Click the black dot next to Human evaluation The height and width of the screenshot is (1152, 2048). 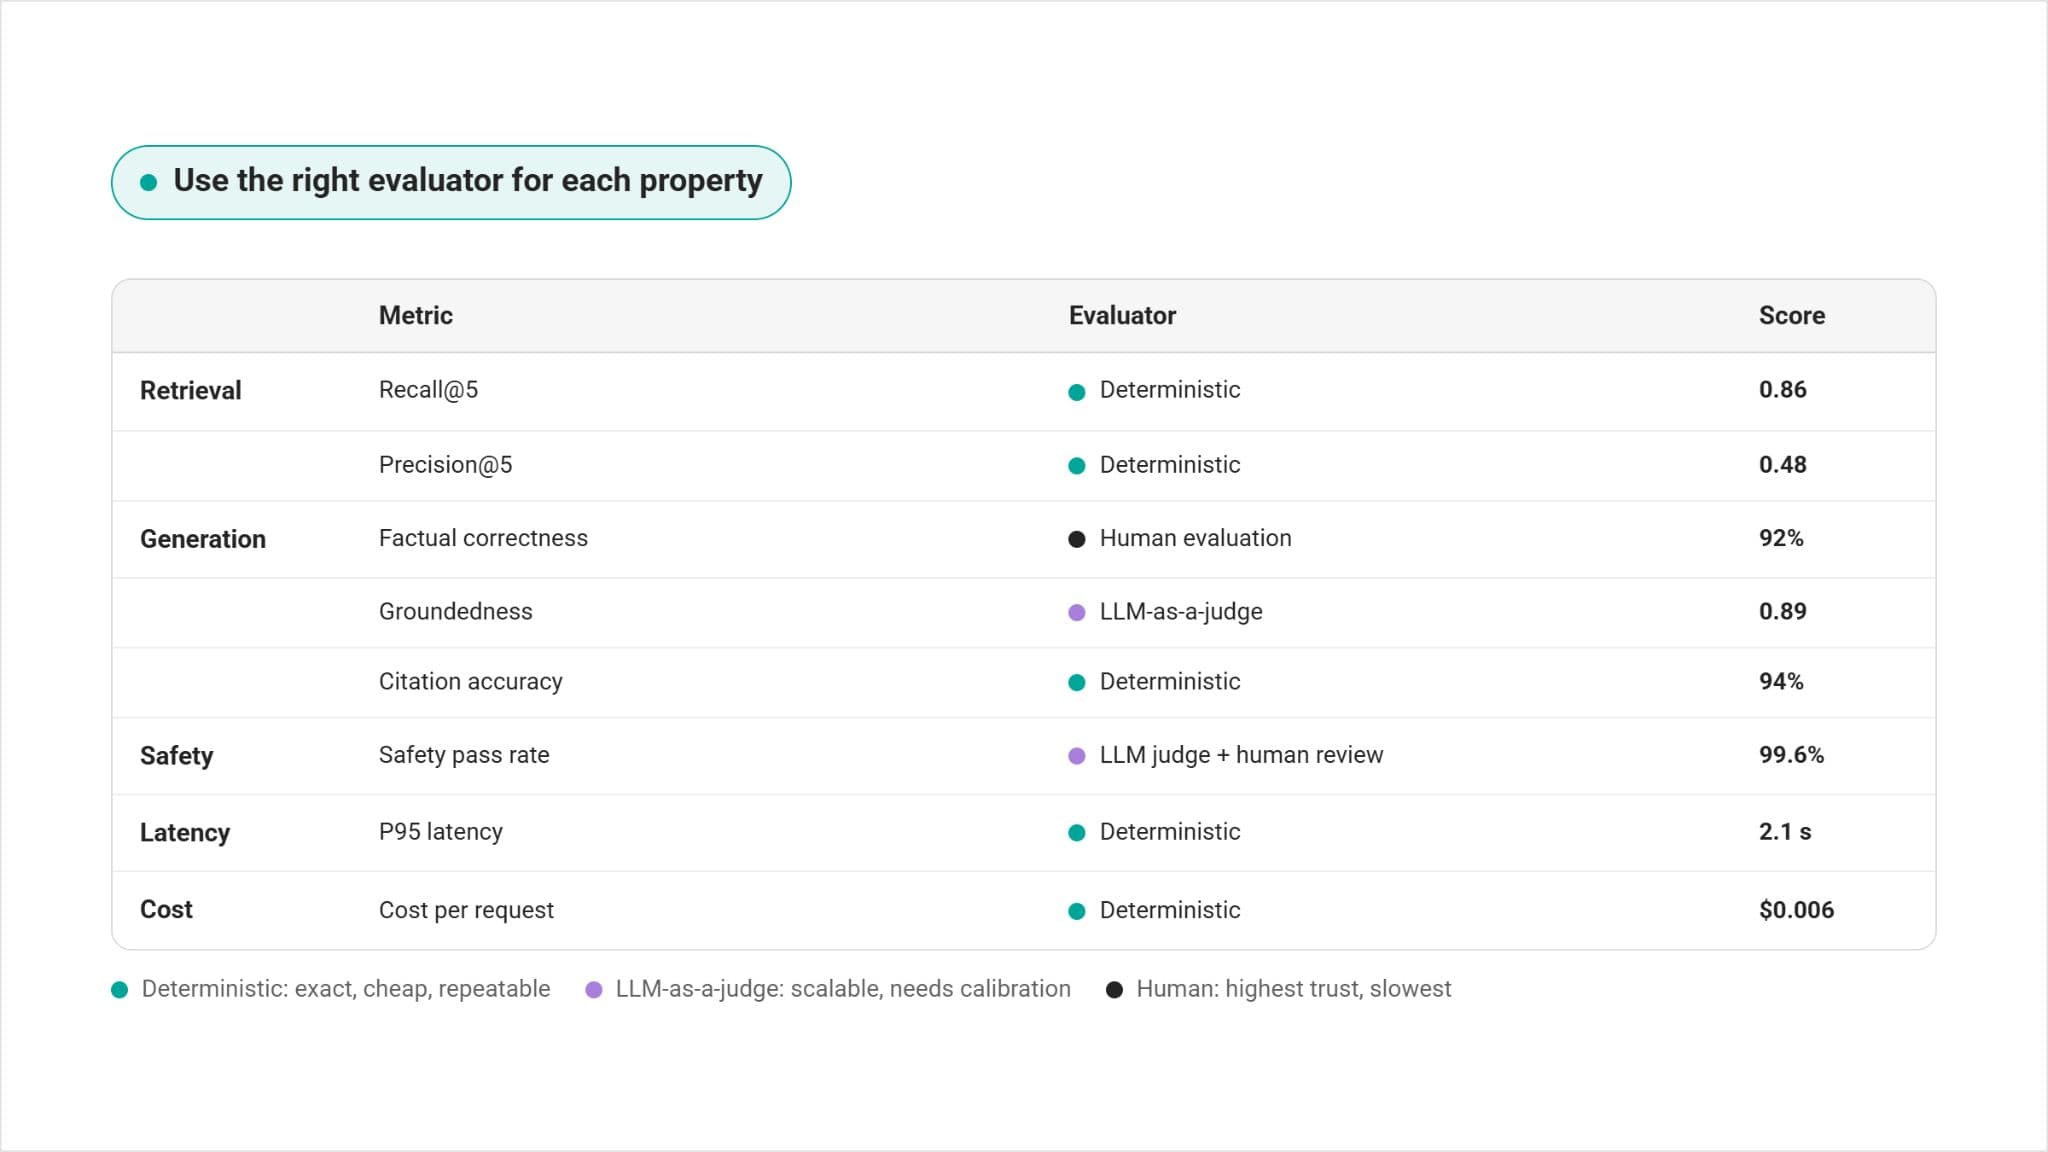1077,539
